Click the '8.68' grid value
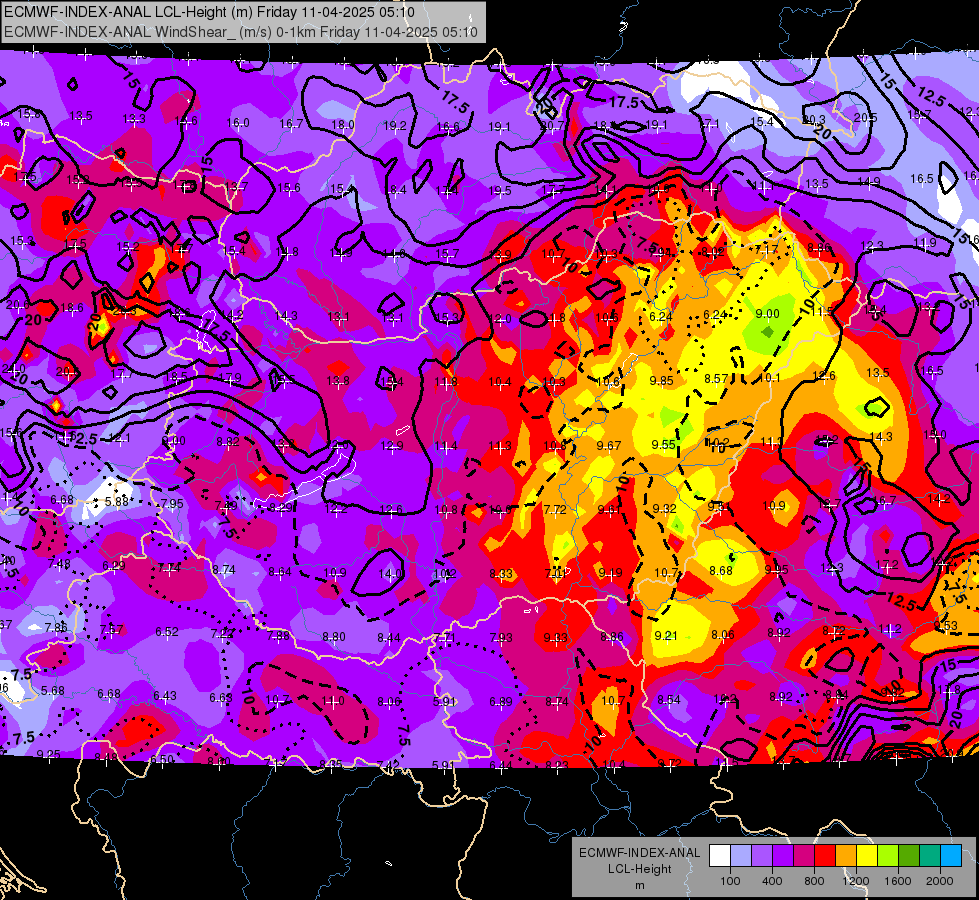This screenshot has height=900, width=979. (721, 571)
